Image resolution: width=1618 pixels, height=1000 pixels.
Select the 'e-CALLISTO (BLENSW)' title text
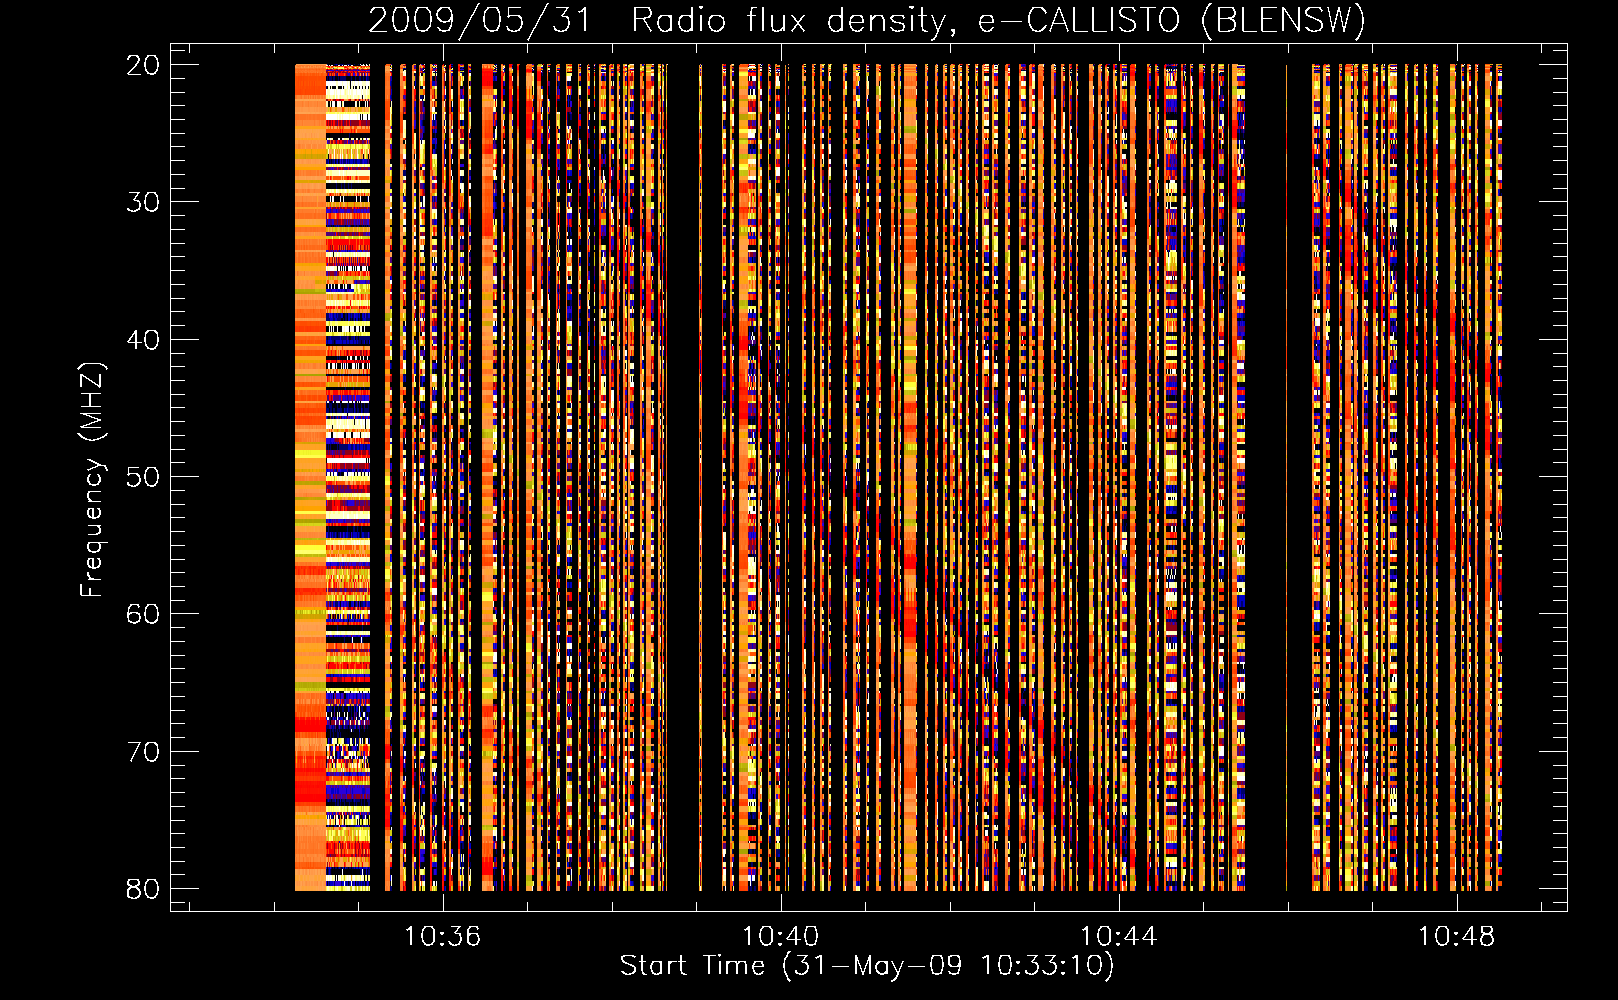pos(1171,20)
